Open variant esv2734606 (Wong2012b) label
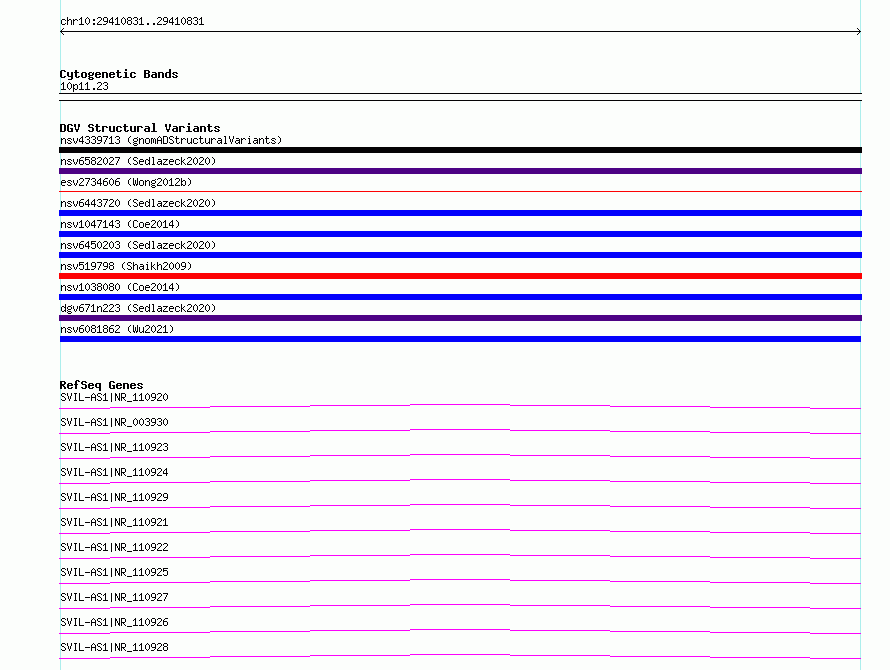Viewport: 890px width, 670px height. coord(126,182)
